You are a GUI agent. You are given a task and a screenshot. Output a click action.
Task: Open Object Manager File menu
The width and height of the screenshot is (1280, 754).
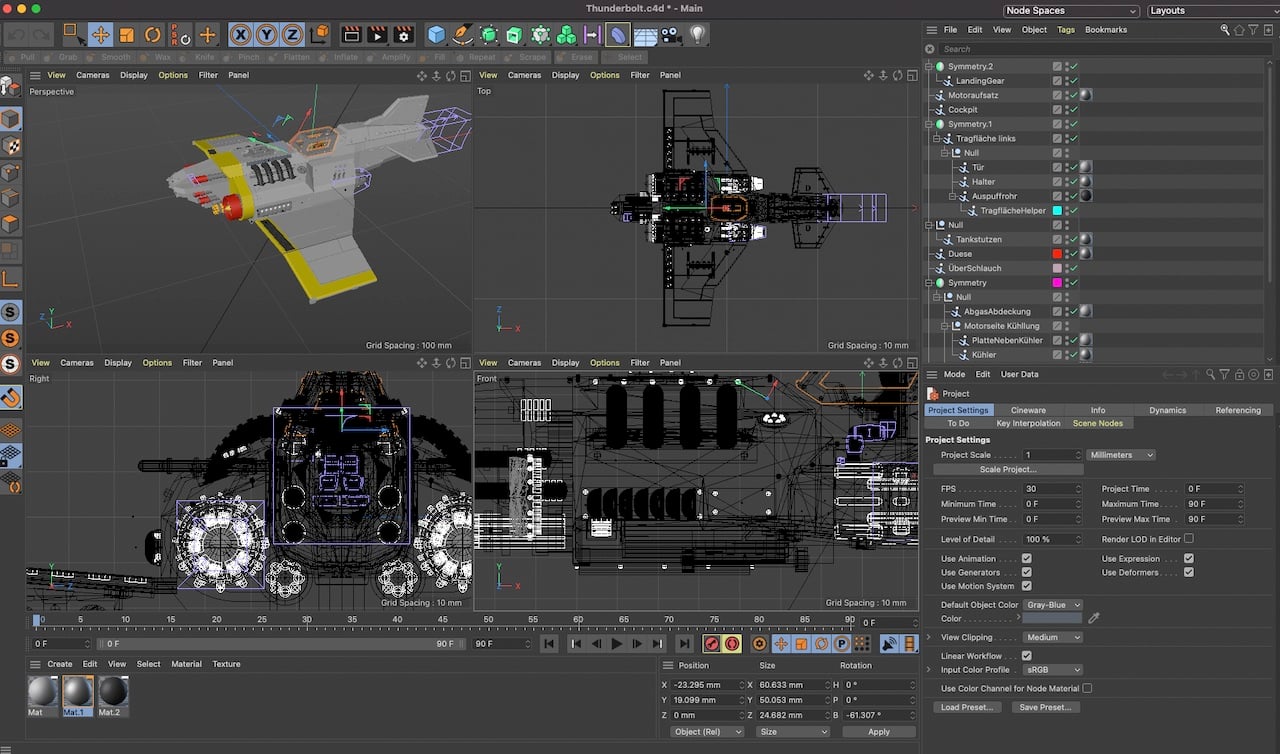(950, 30)
